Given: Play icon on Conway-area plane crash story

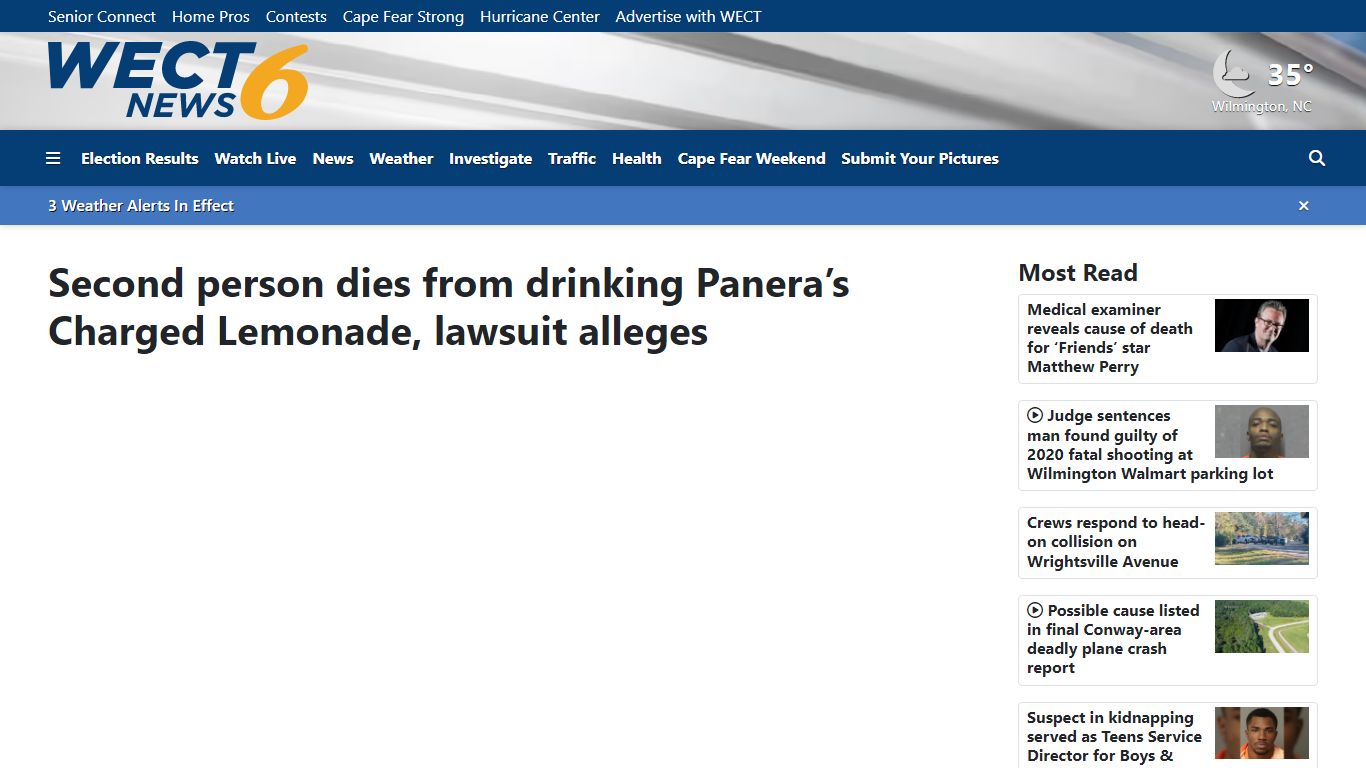Looking at the screenshot, I should 1035,610.
